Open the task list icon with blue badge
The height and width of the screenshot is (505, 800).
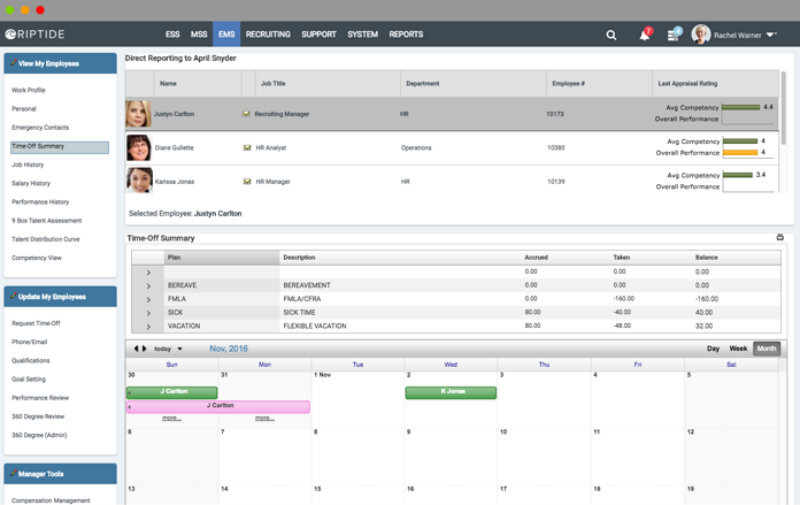point(674,35)
